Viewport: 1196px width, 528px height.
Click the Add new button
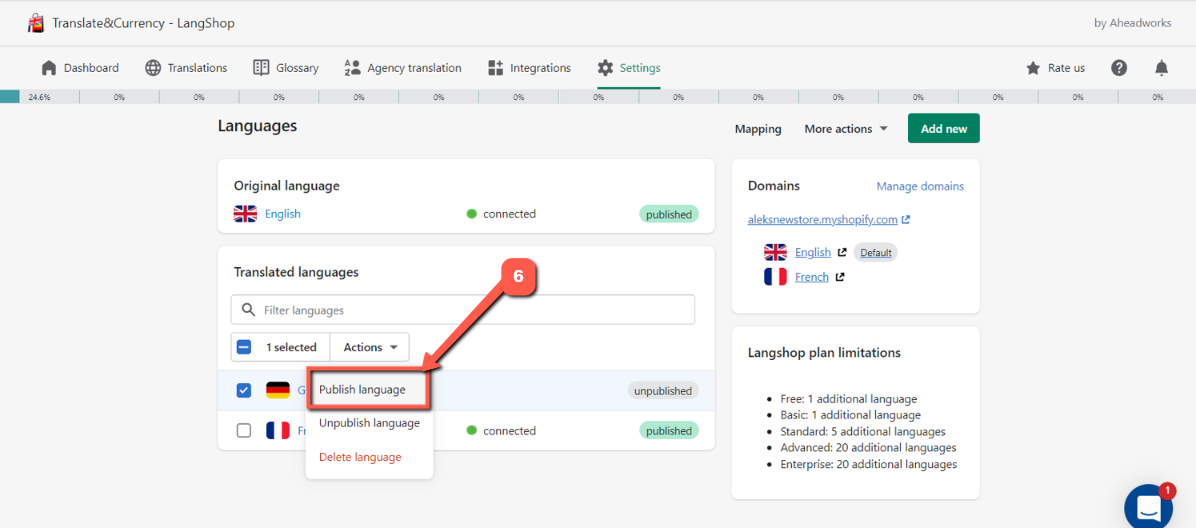tap(944, 129)
